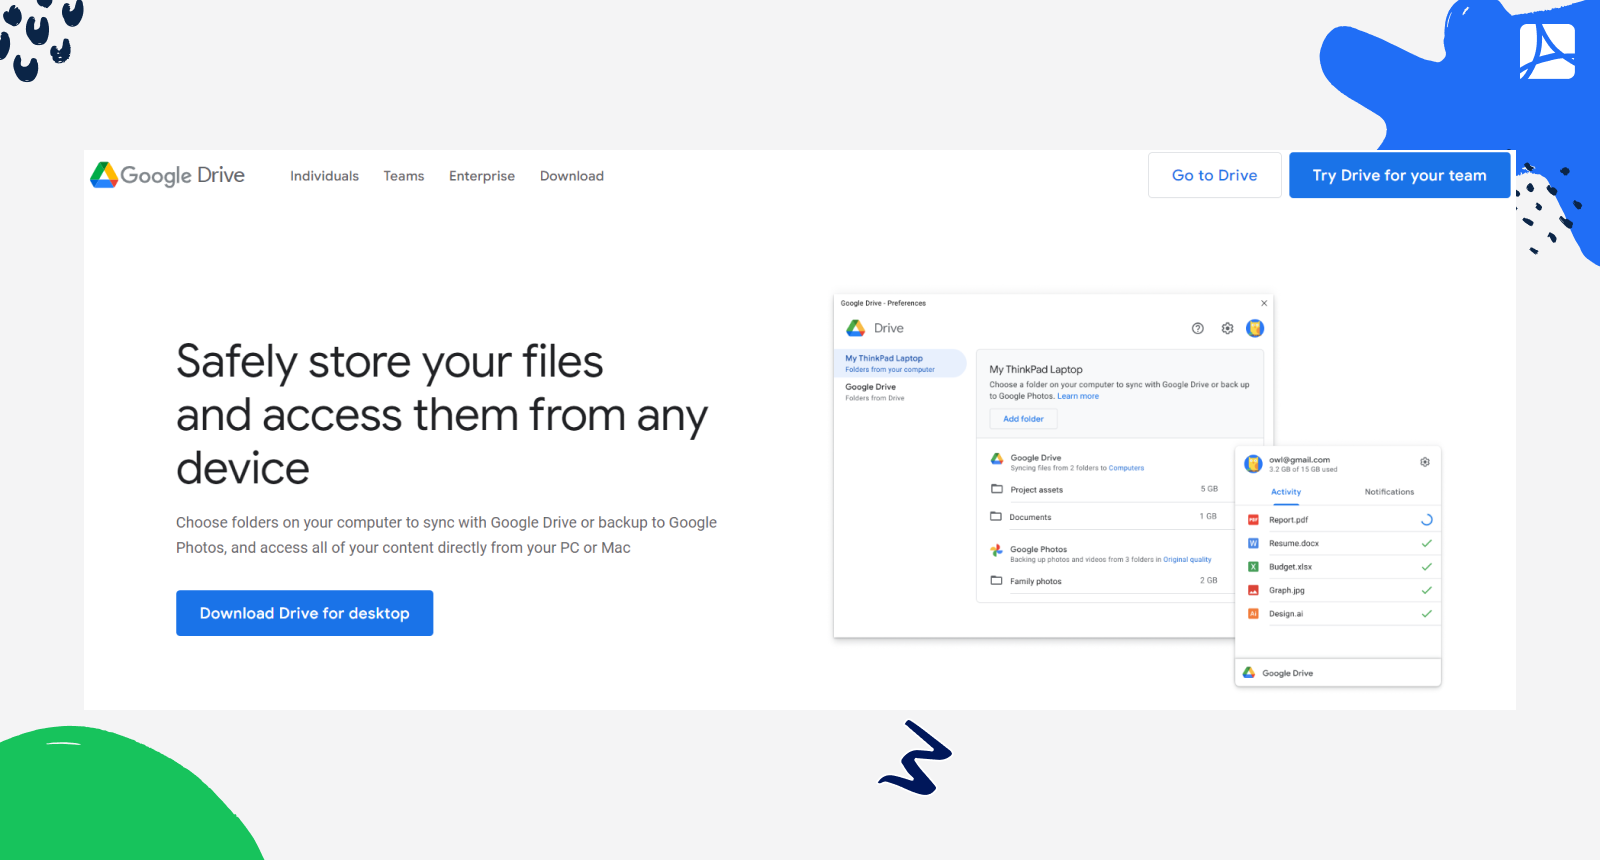Click the Project assets folder icon
1600x860 pixels.
(x=996, y=489)
